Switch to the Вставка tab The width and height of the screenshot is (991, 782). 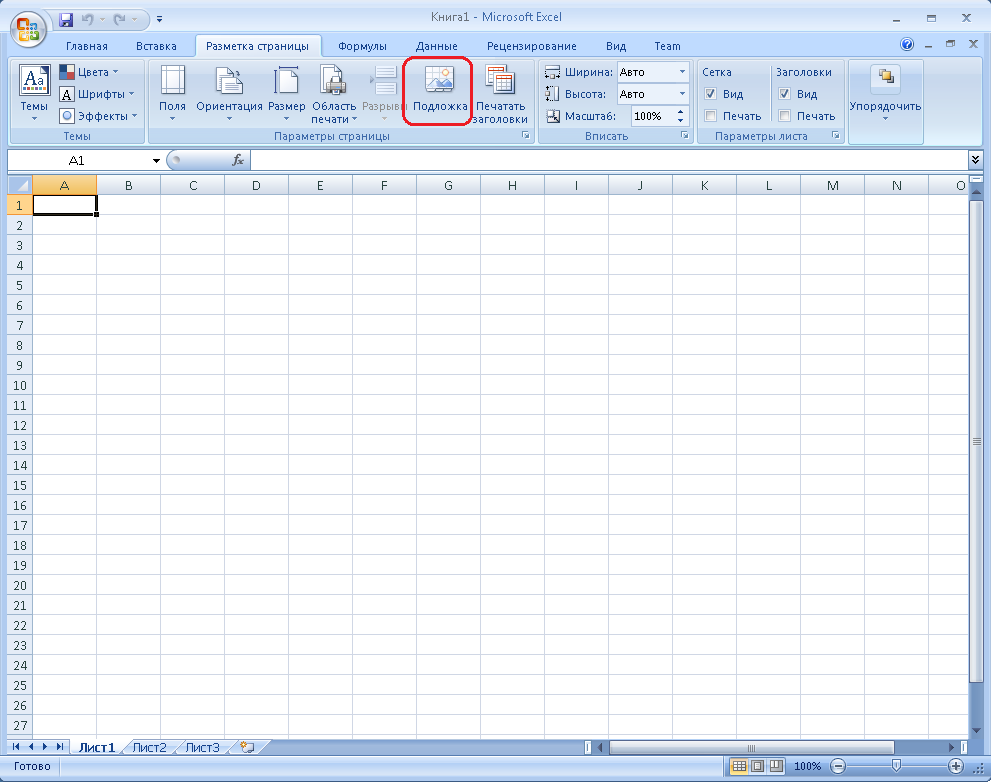156,46
